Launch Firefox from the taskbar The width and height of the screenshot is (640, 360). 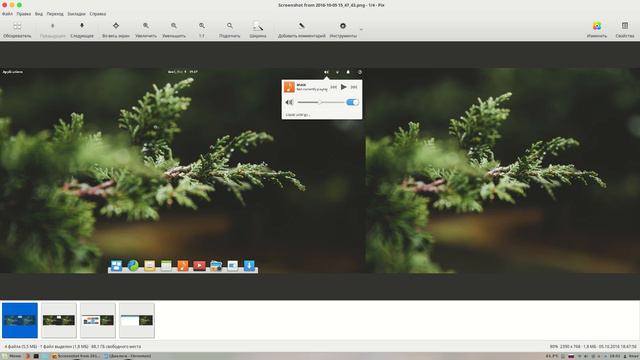coord(28,356)
